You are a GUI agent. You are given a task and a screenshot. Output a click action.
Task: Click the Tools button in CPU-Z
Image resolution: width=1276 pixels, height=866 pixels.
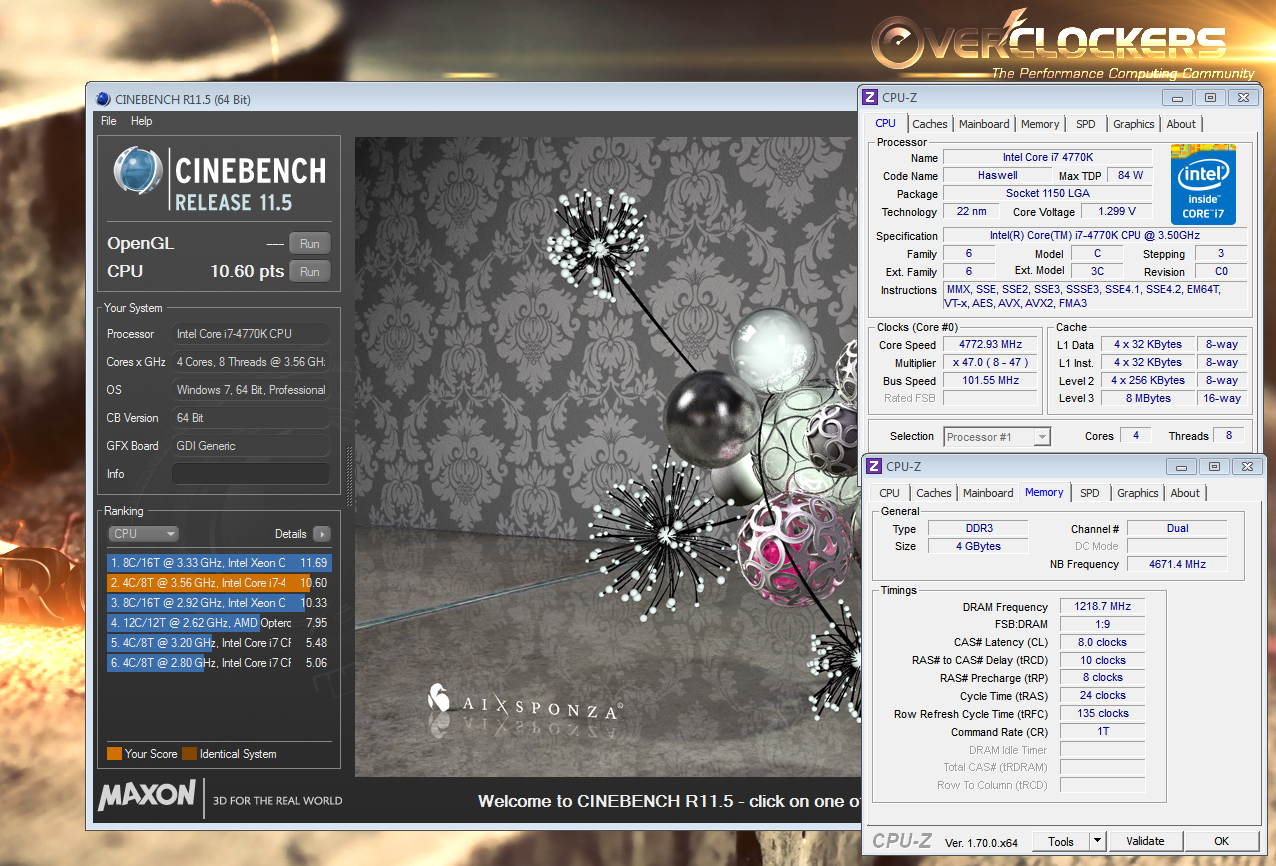(x=1061, y=841)
